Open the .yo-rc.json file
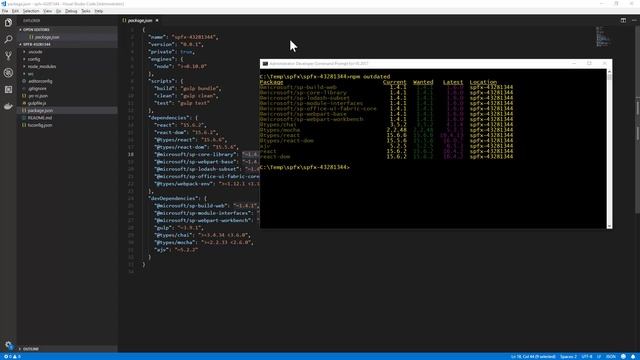The height and width of the screenshot is (360, 640). pyautogui.click(x=38, y=96)
